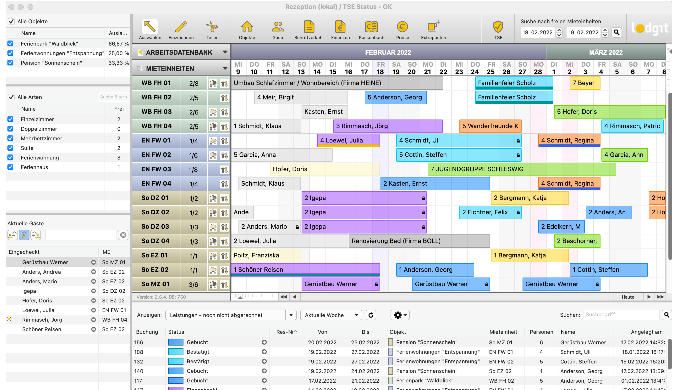The image size is (680, 390).
Task: Go back one step with the single-left arrow
Action: coord(295,297)
